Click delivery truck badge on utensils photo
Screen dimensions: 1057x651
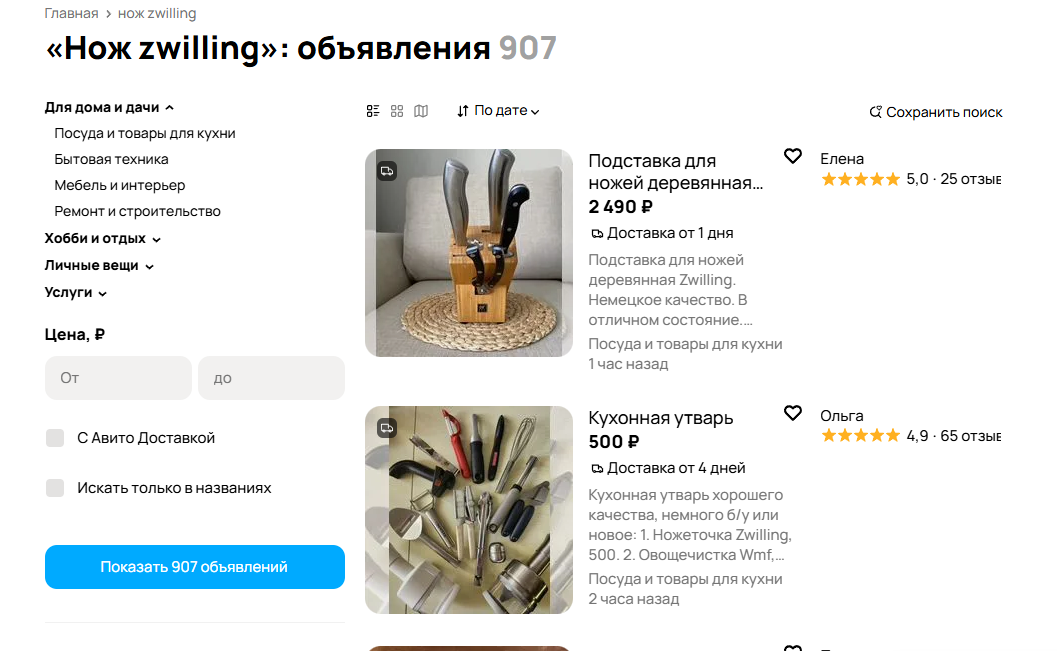click(387, 428)
